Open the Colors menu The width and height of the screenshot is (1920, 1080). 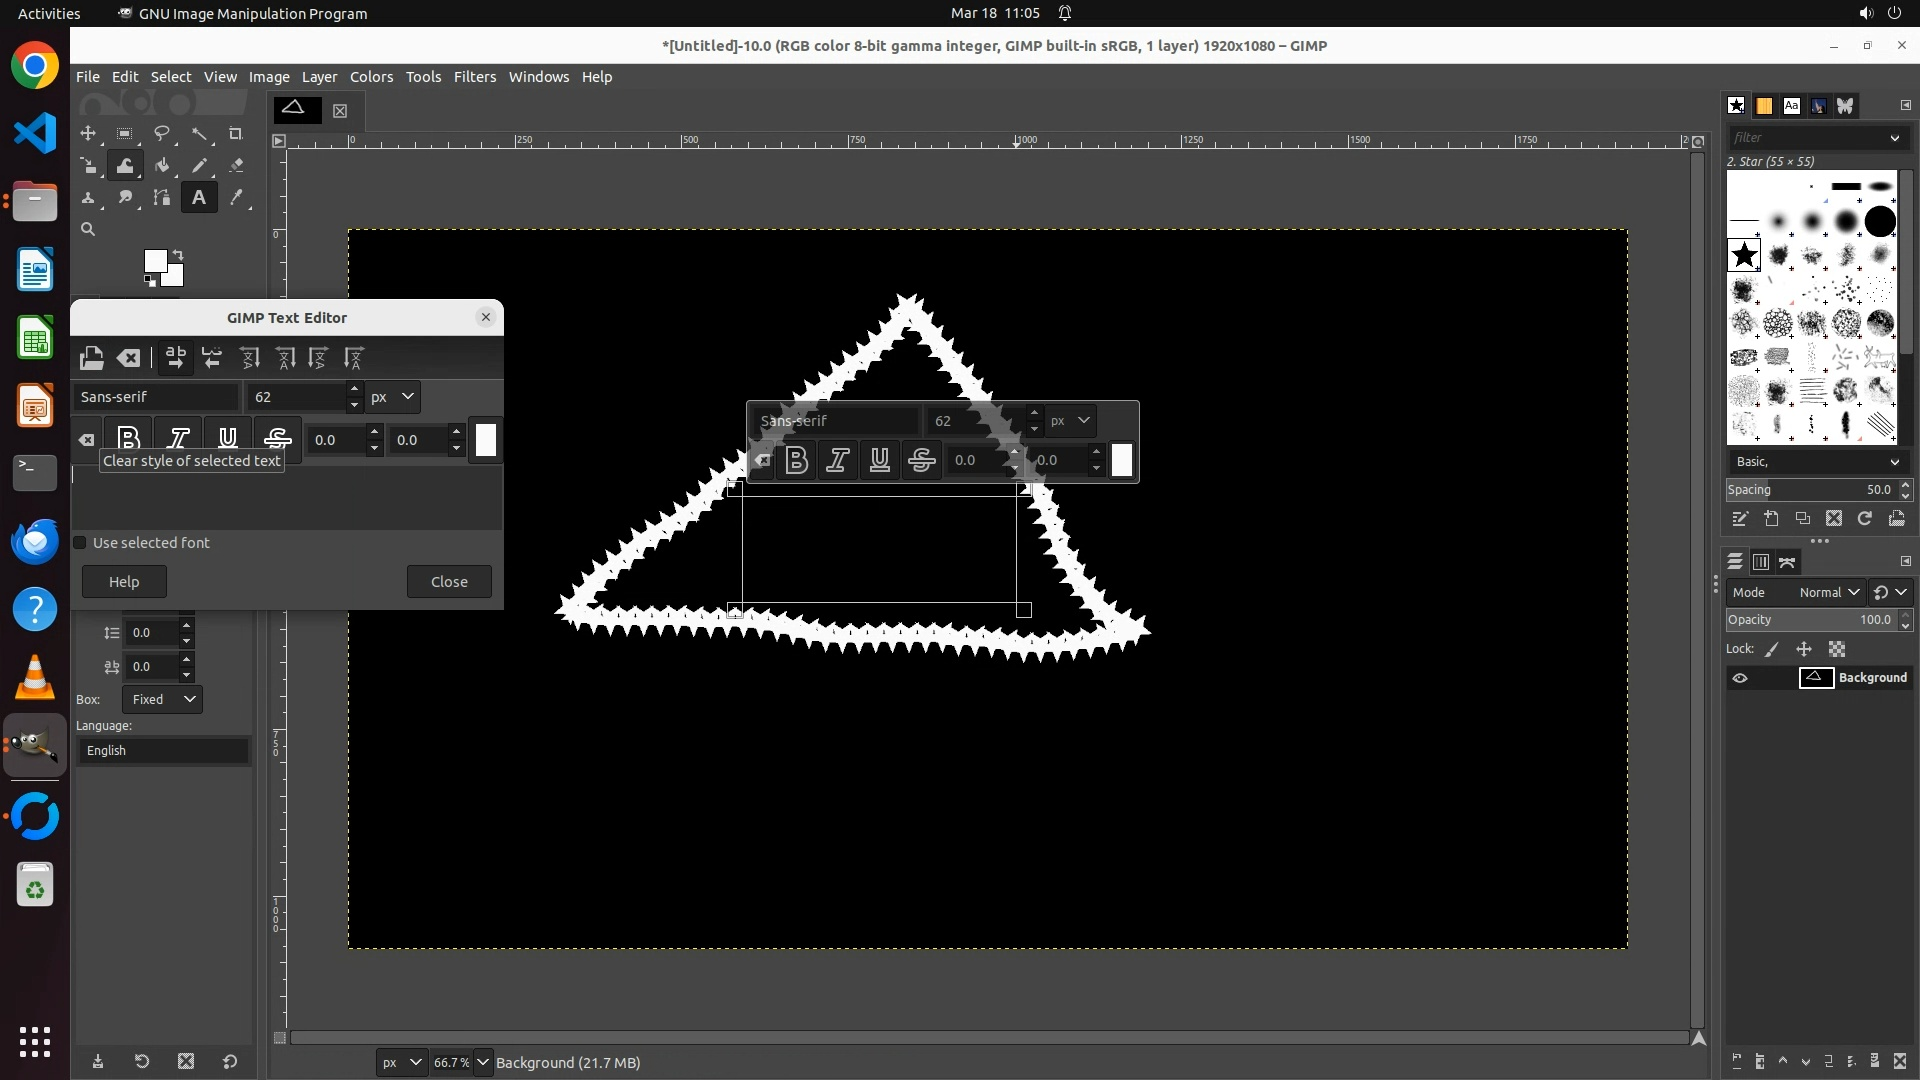tap(371, 77)
